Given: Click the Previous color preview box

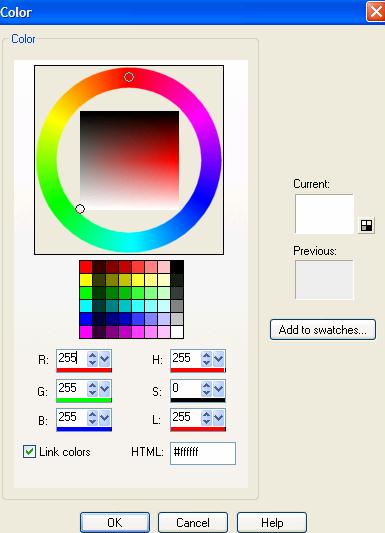Looking at the screenshot, I should coord(324,280).
